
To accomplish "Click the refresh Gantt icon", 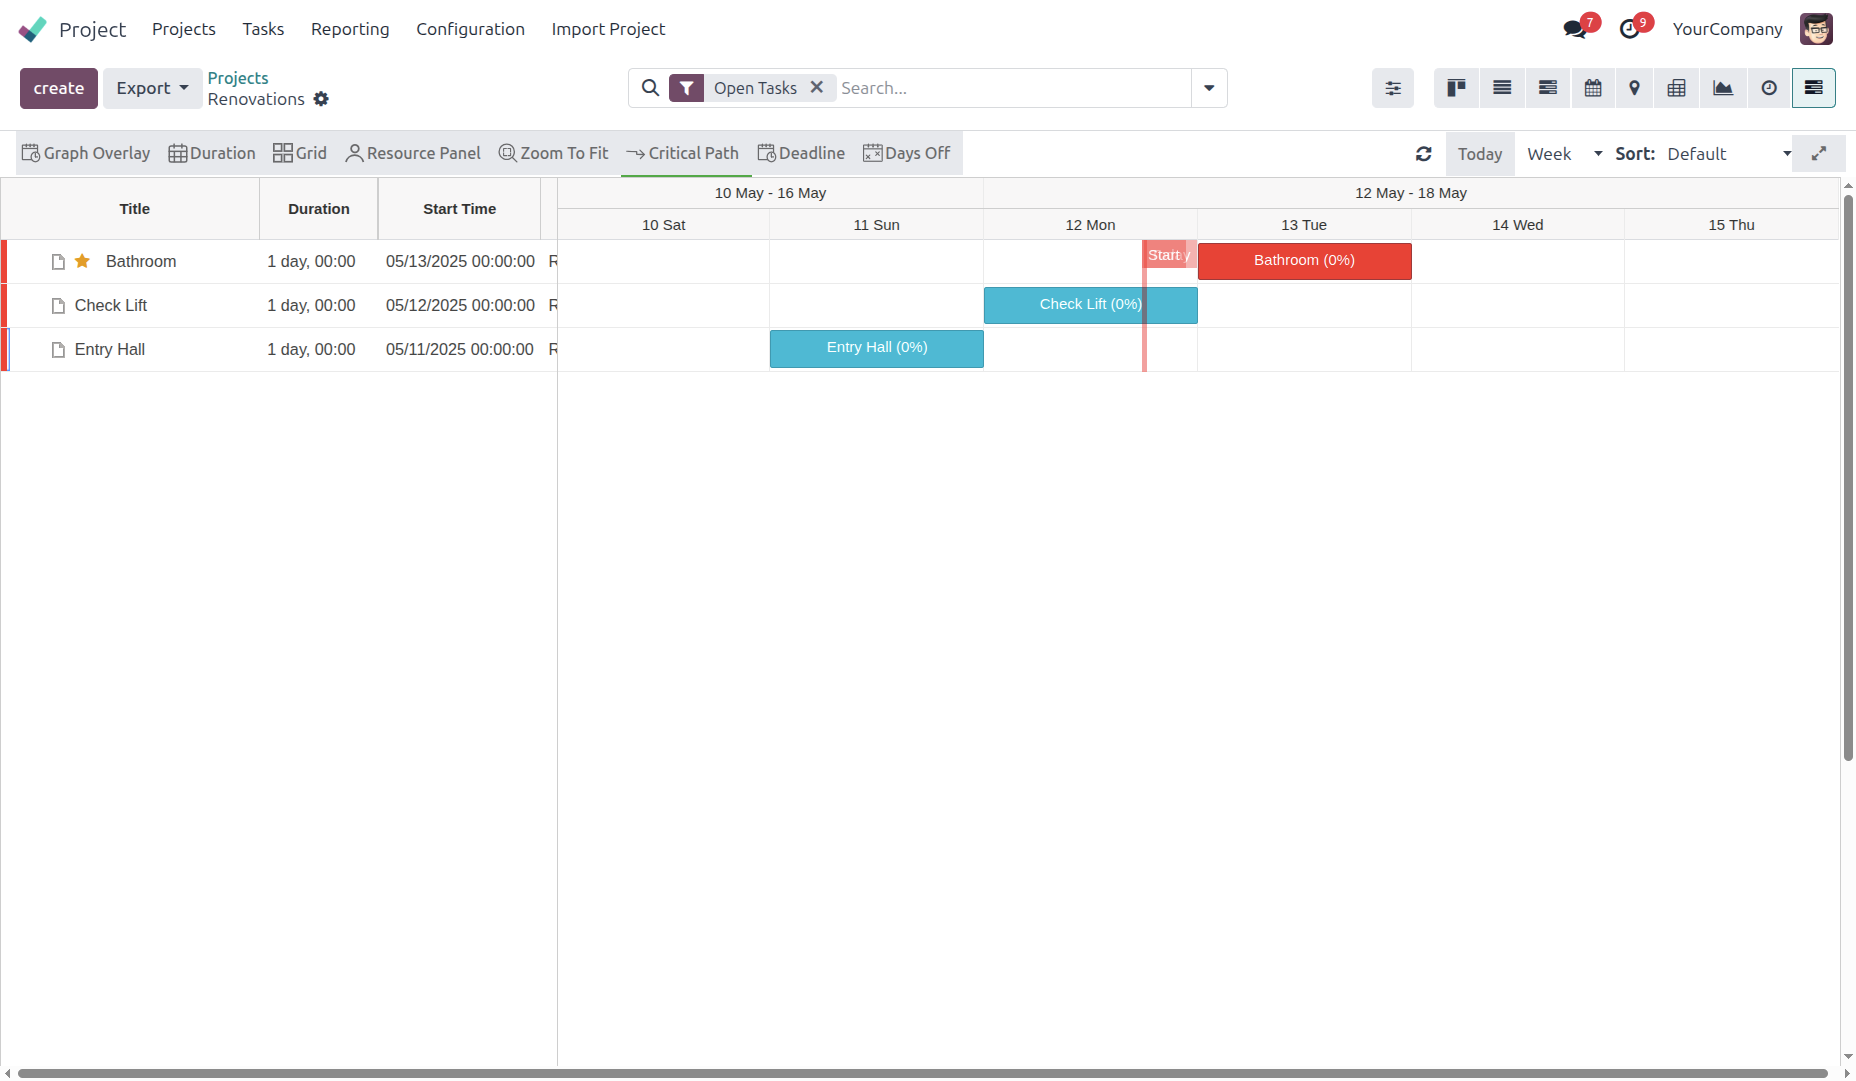I will pos(1424,154).
